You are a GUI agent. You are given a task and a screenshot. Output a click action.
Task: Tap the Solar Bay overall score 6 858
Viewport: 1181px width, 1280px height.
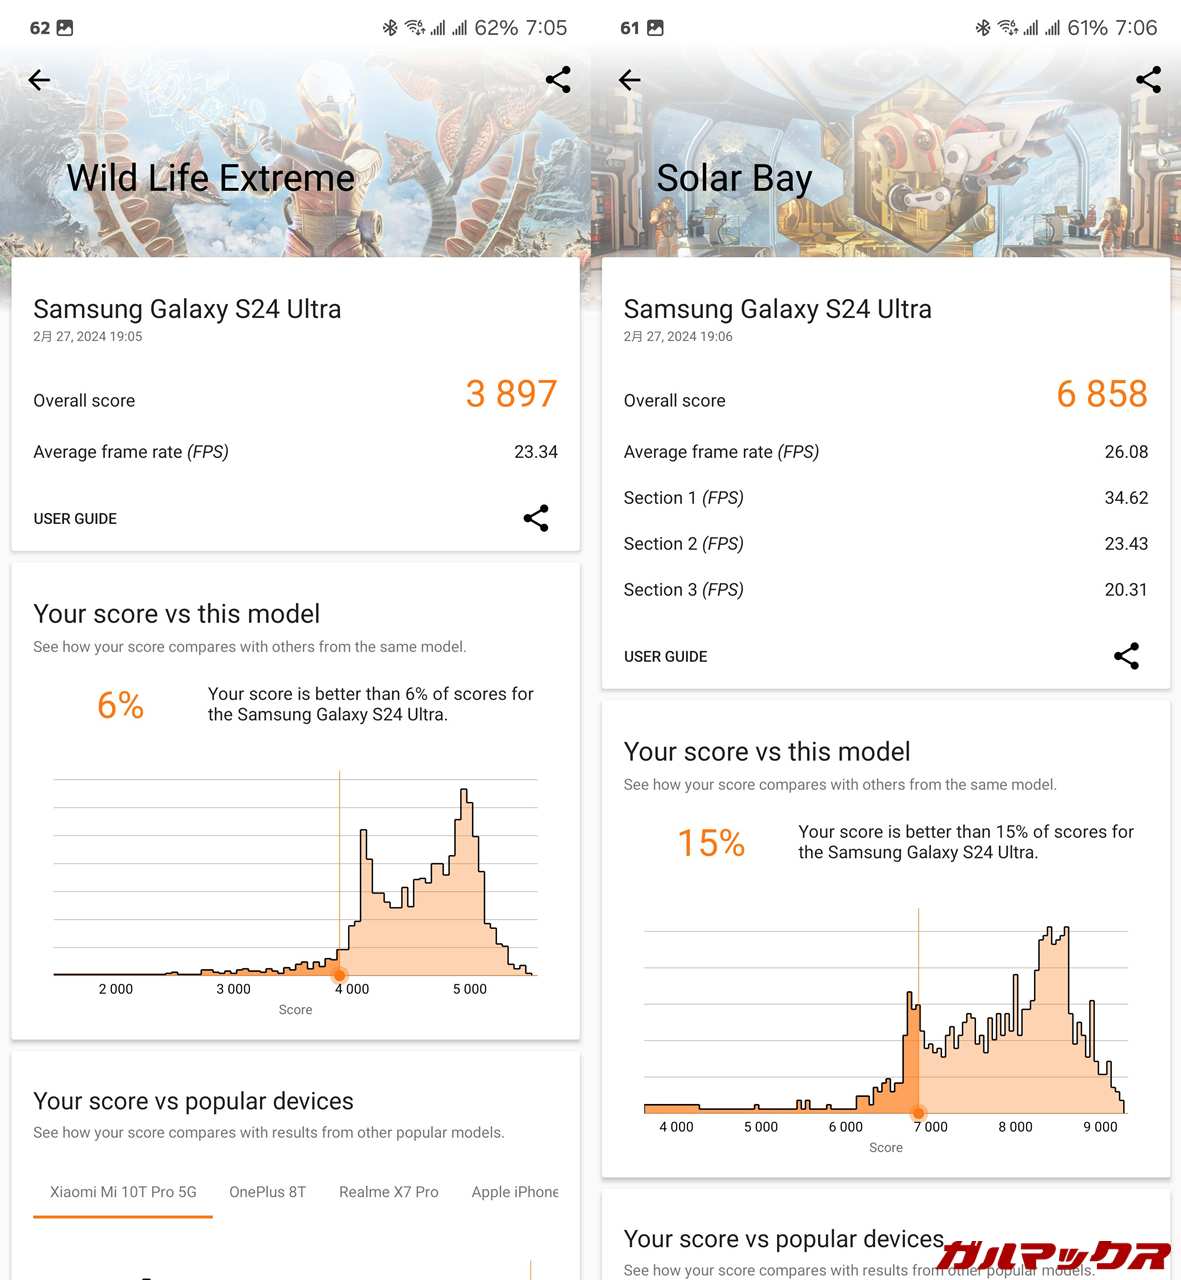click(1101, 394)
